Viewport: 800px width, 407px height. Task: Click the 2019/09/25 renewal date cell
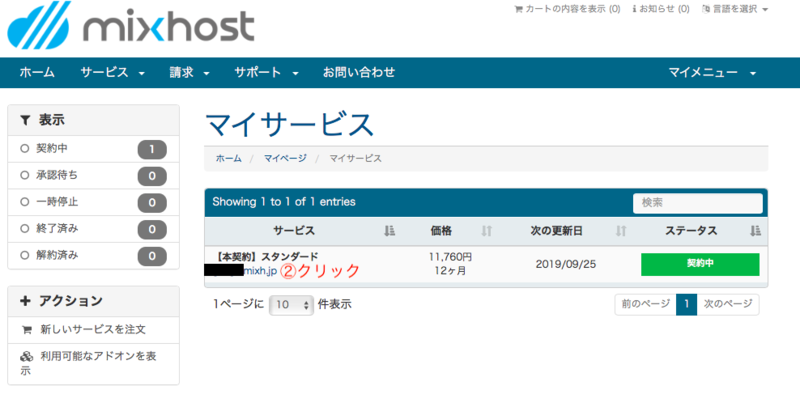click(566, 264)
